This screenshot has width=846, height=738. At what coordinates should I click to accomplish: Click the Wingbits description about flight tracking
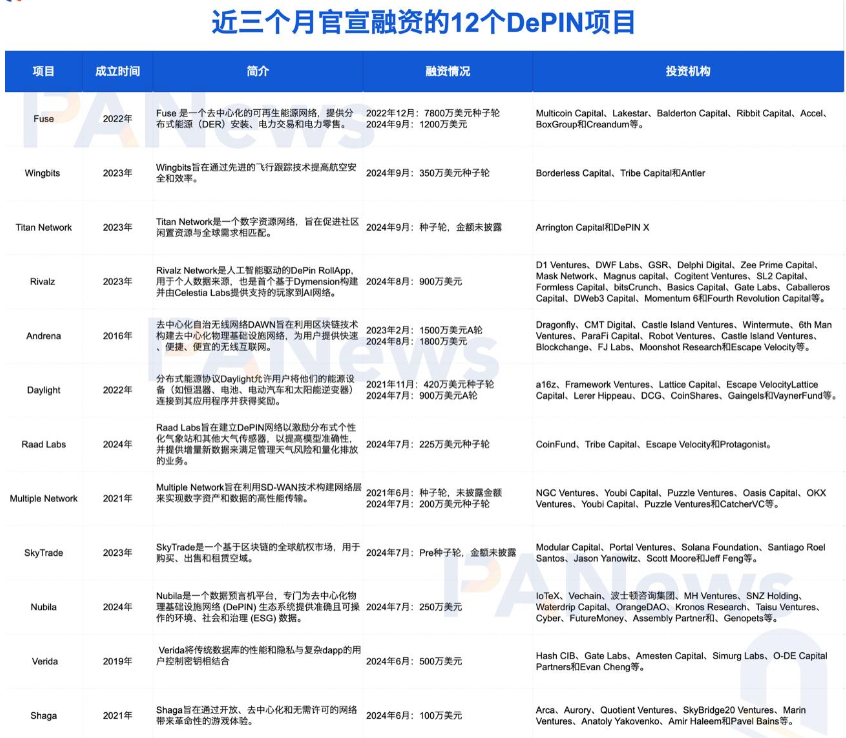point(256,173)
